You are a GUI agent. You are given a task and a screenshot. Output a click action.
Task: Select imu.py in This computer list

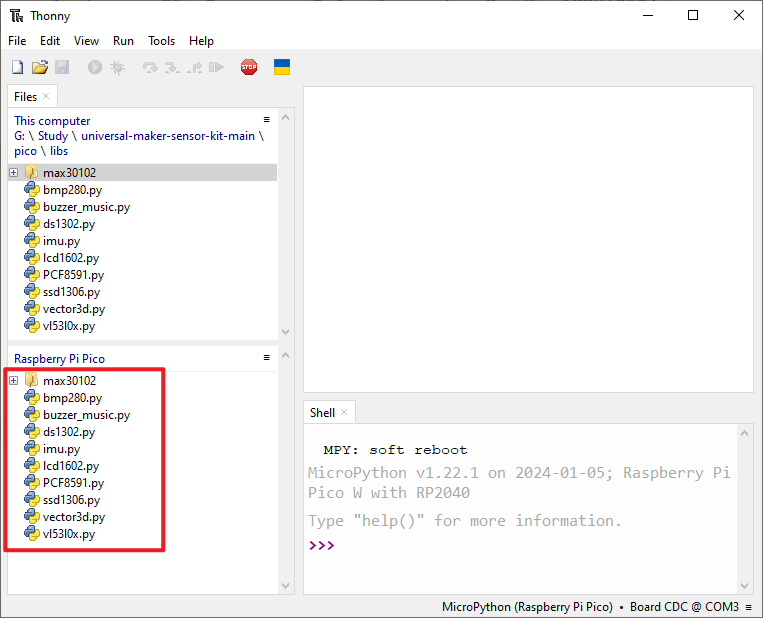(61, 241)
